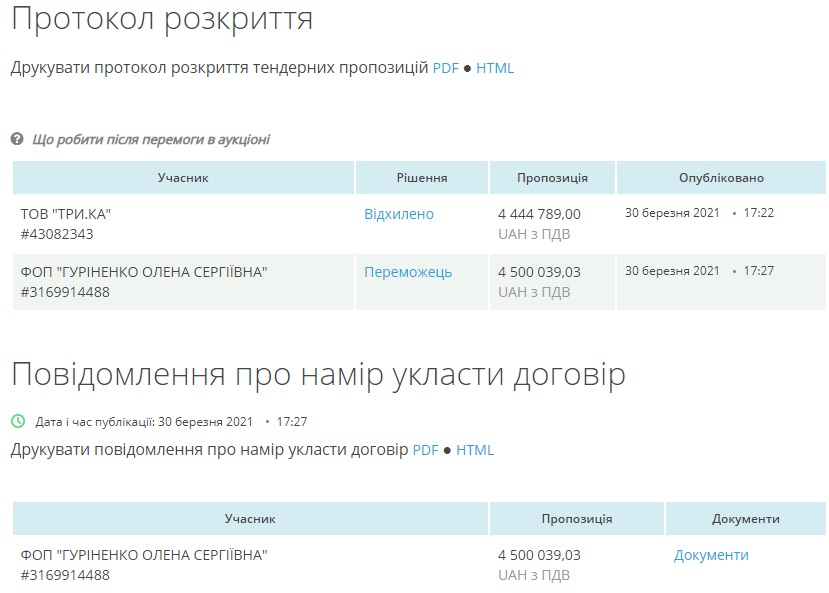
Task: Open HTML of intent to conclude contract
Action: [475, 450]
